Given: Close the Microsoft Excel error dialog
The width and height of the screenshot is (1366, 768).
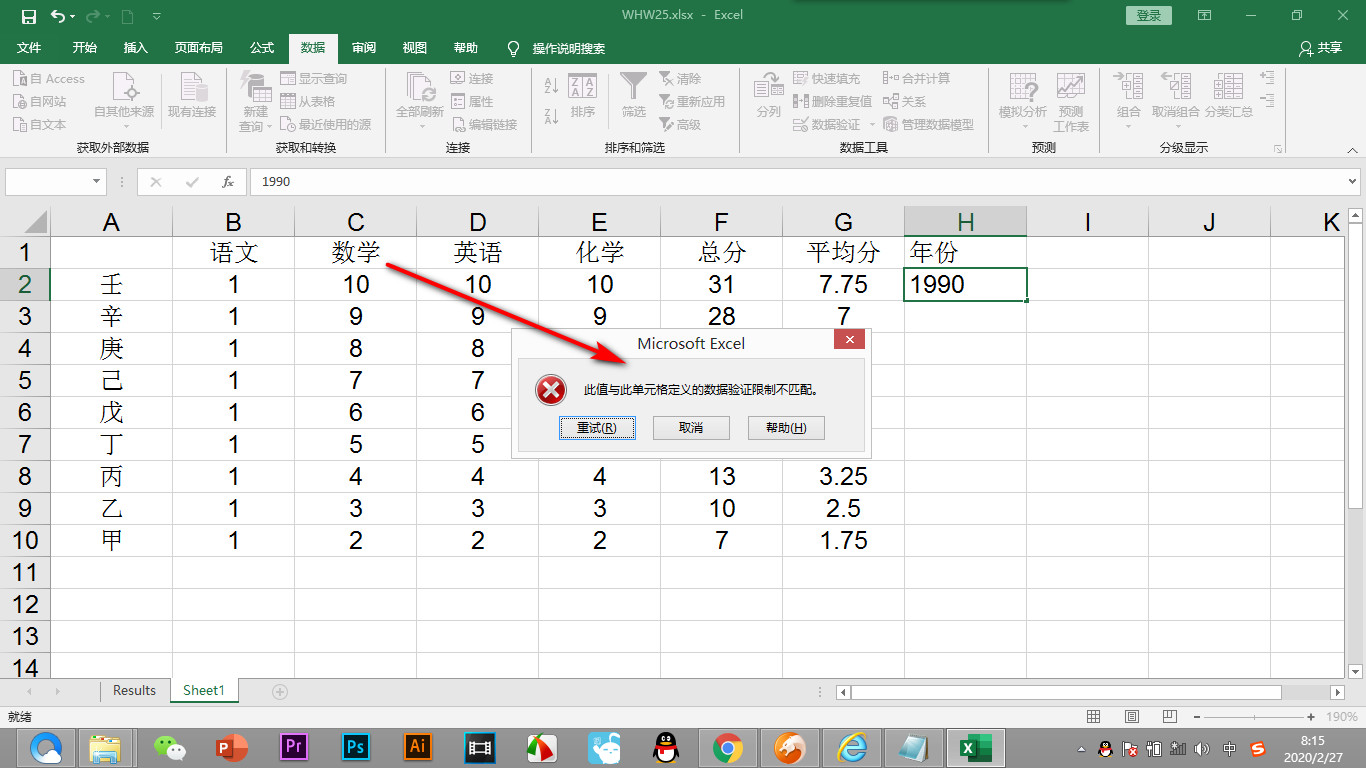Looking at the screenshot, I should tap(849, 340).
